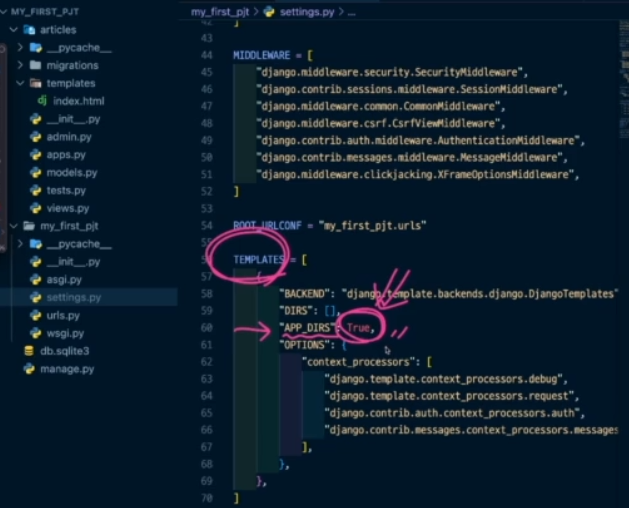Click Python icon beside my_first_pjt __init__.py
This screenshot has width=629, height=508.
pyautogui.click(x=36, y=262)
